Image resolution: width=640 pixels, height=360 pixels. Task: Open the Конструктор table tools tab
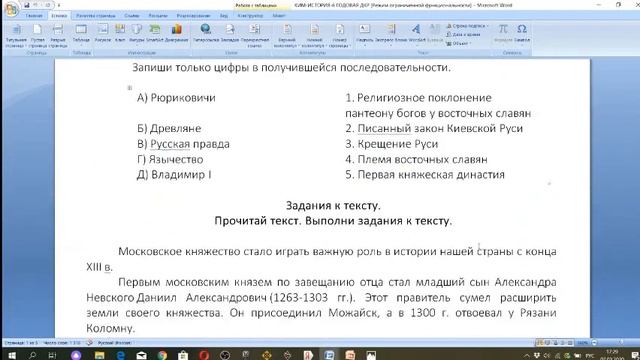[250, 16]
